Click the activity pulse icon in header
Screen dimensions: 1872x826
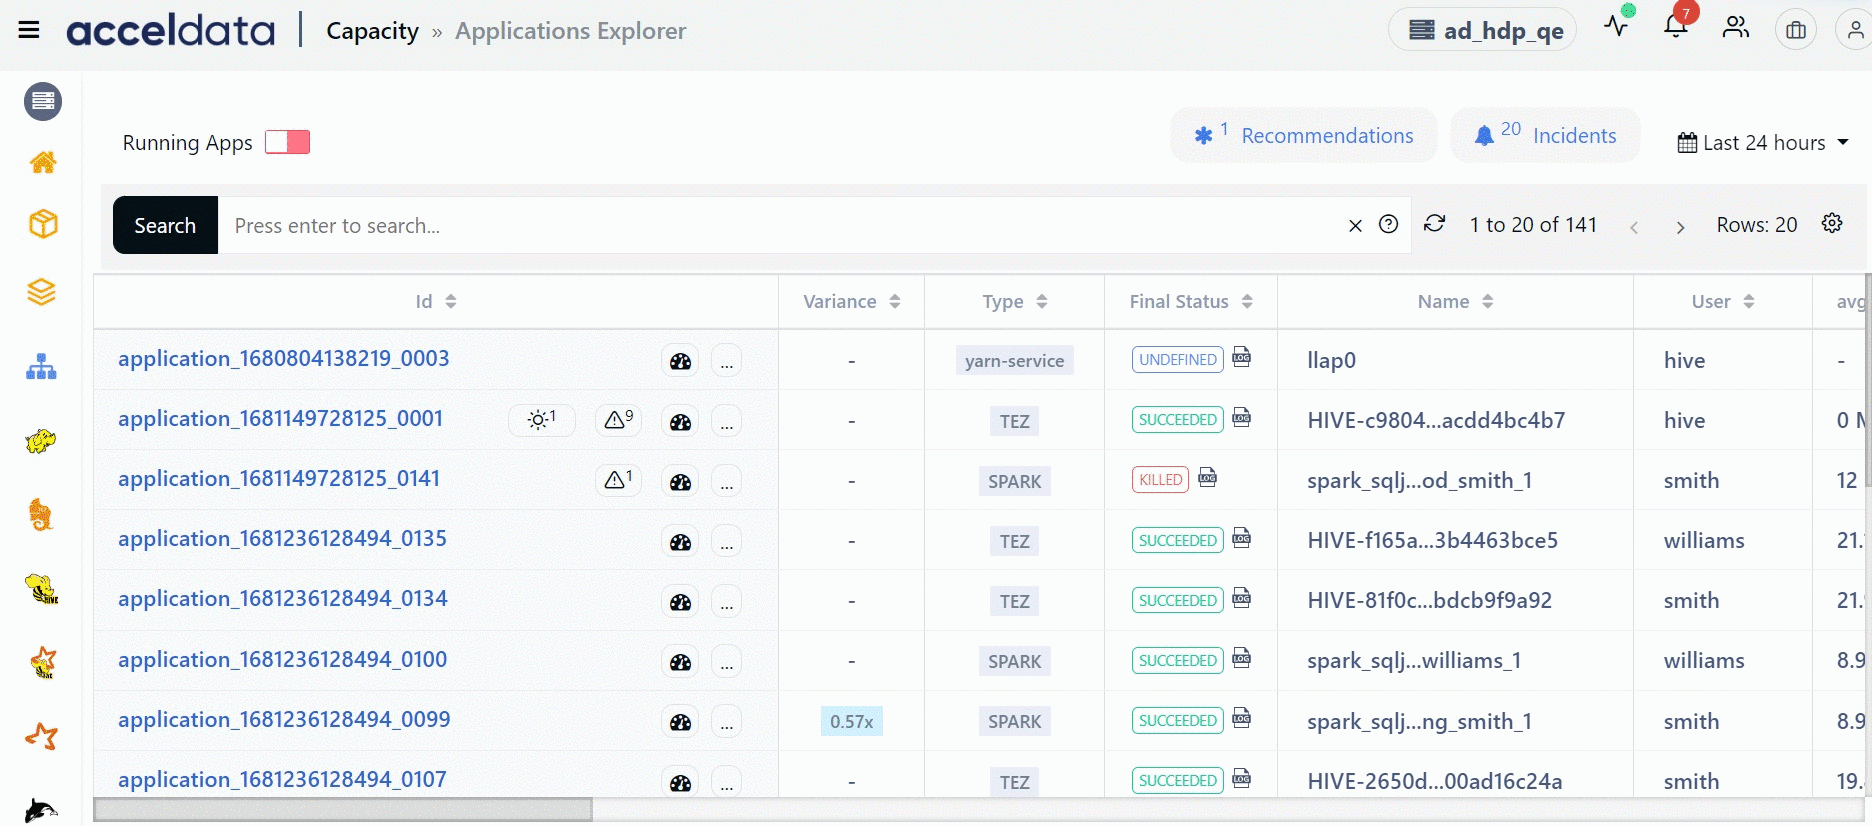(1616, 26)
